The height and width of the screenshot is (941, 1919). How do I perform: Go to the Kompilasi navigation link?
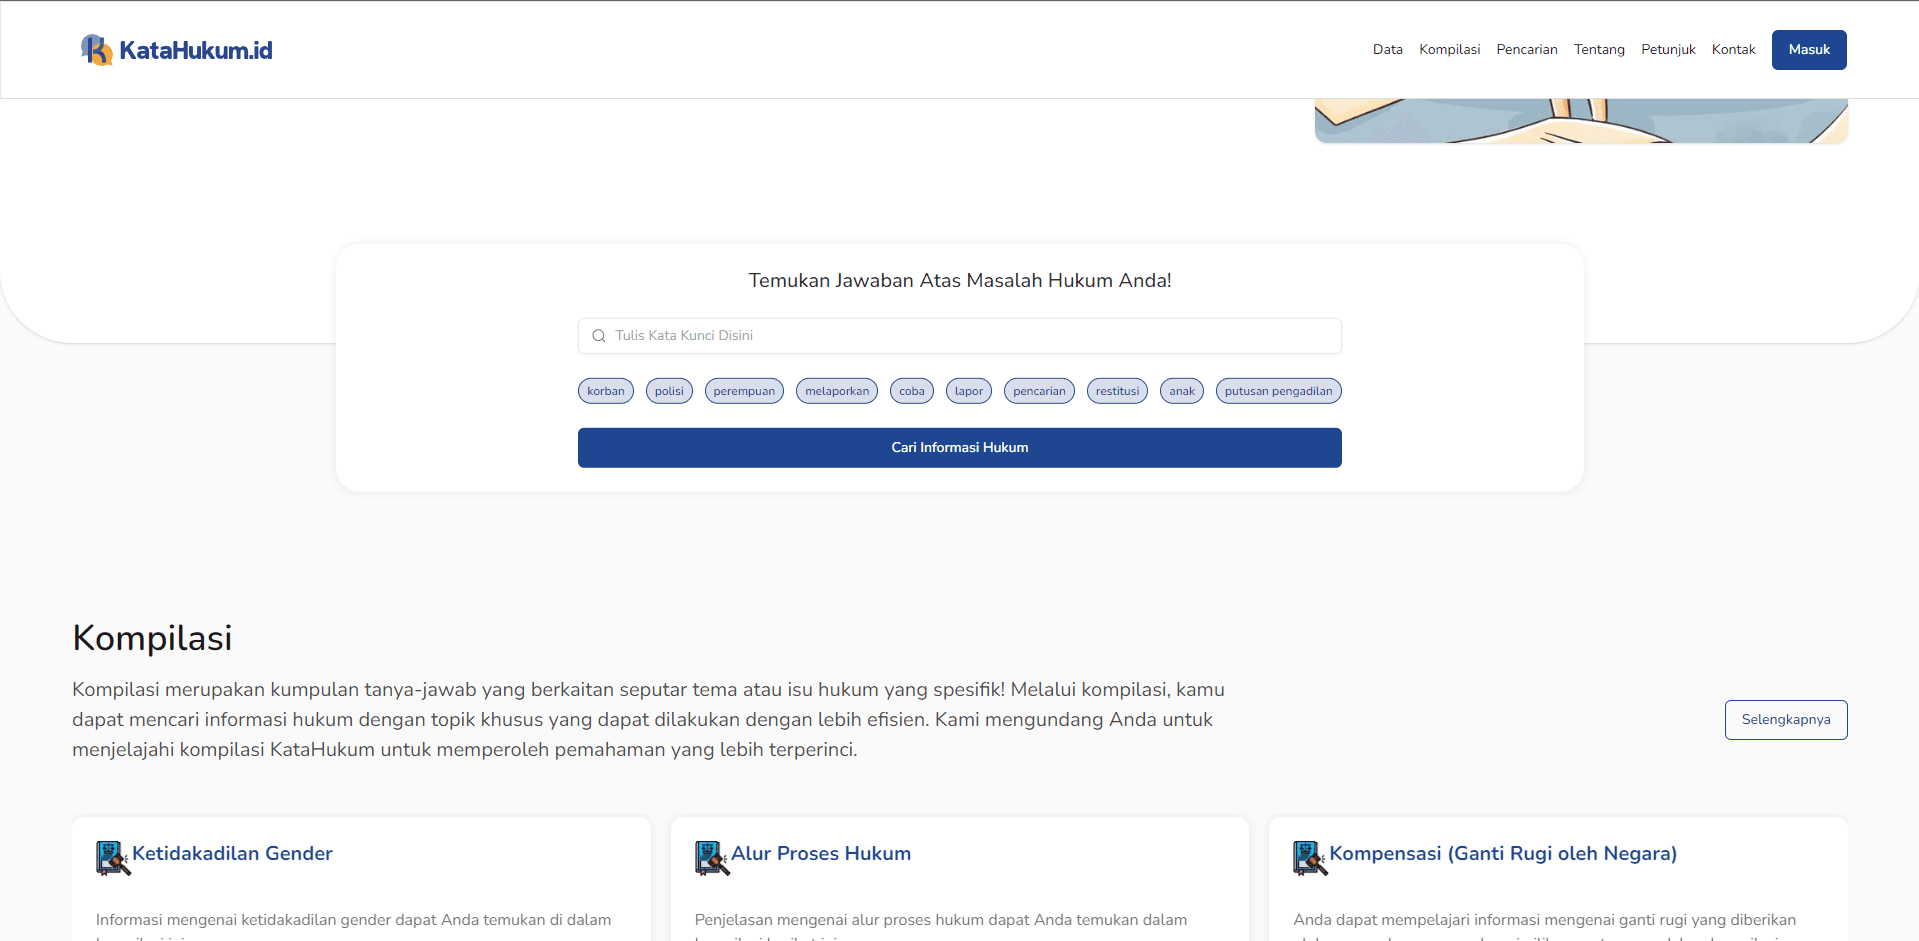(x=1449, y=50)
